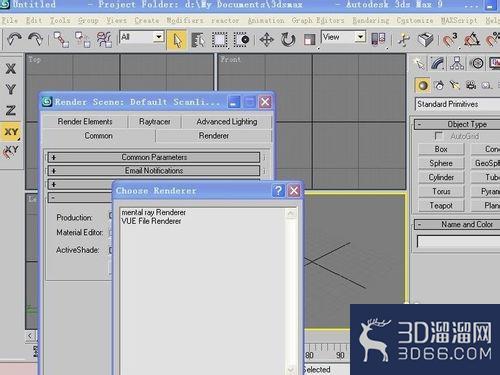Open the Edit menu
This screenshot has width=500, height=375.
click(34, 21)
